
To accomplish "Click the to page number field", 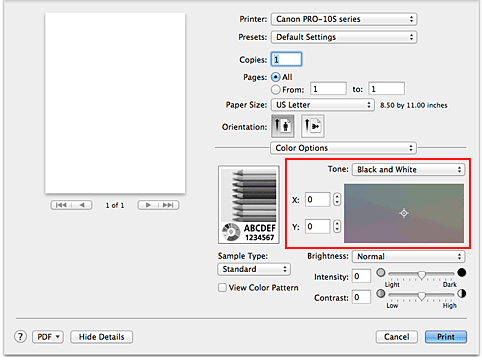I will (x=387, y=89).
